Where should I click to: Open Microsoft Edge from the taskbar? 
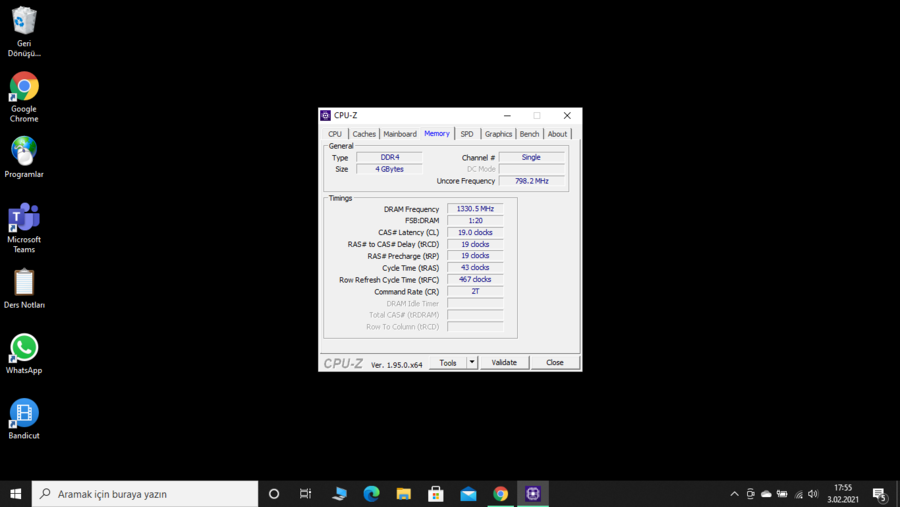tap(371, 493)
